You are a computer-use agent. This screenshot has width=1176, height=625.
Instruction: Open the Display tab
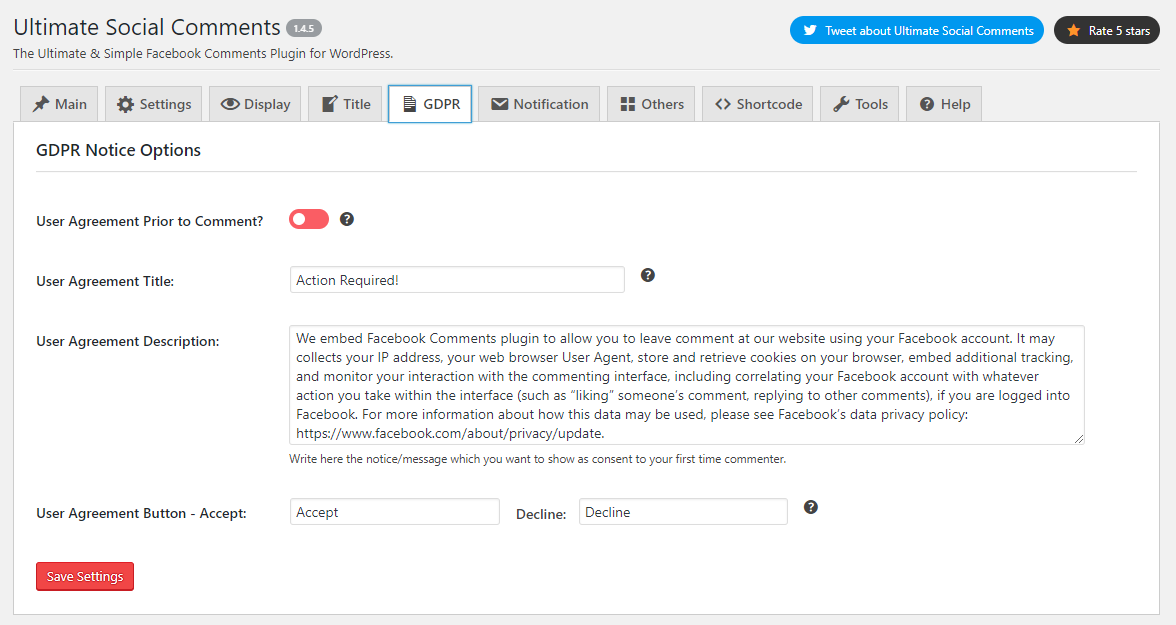[255, 104]
